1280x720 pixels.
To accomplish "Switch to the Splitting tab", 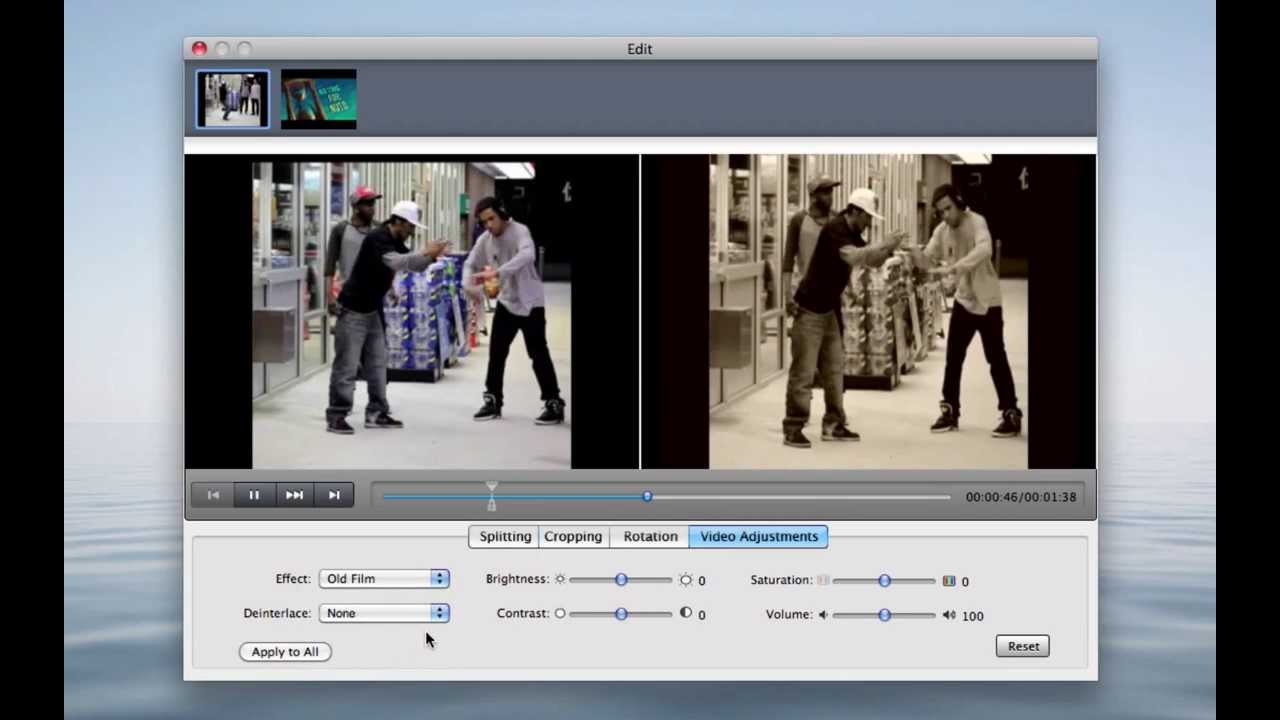I will click(x=504, y=536).
